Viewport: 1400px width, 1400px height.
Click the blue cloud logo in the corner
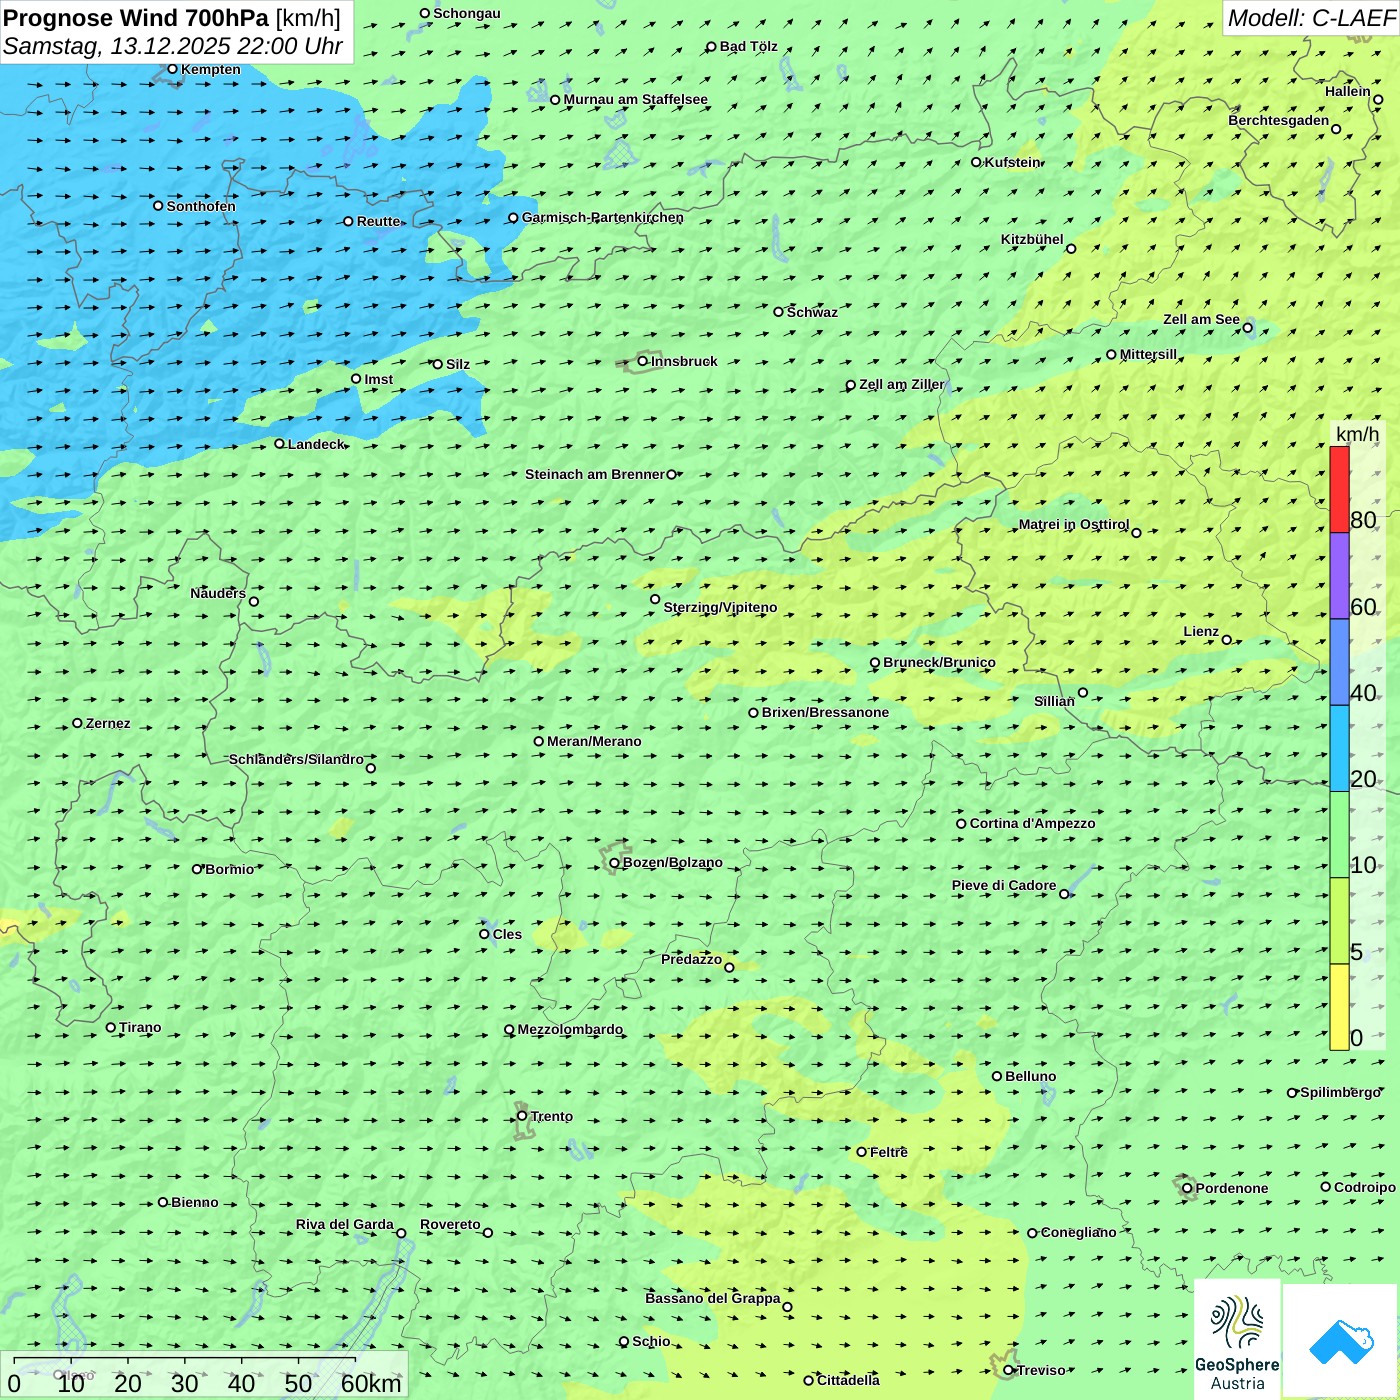1341,1340
